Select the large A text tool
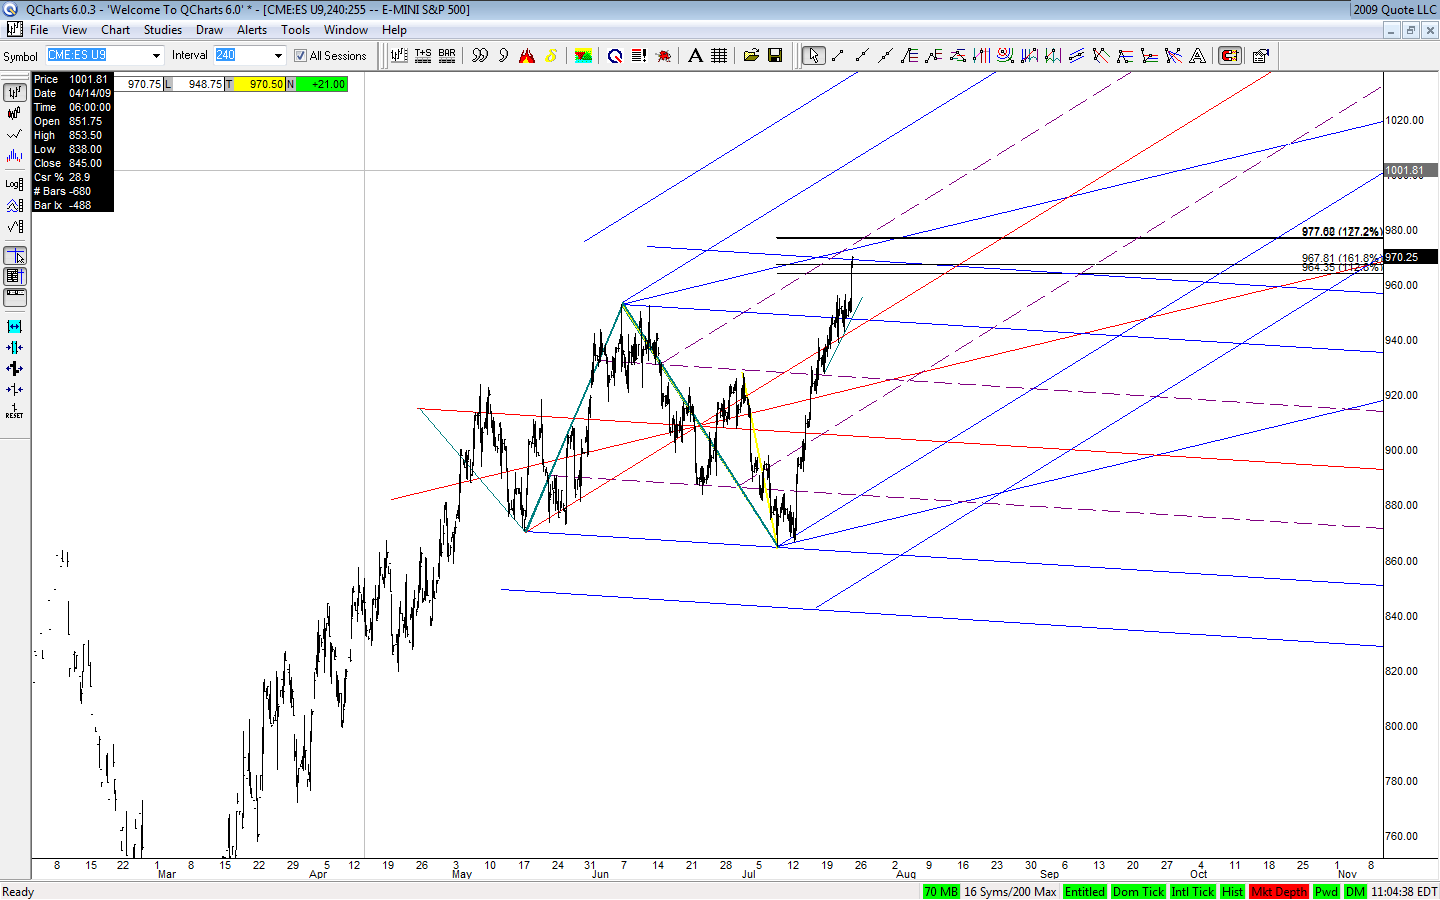This screenshot has height=900, width=1440. (695, 56)
